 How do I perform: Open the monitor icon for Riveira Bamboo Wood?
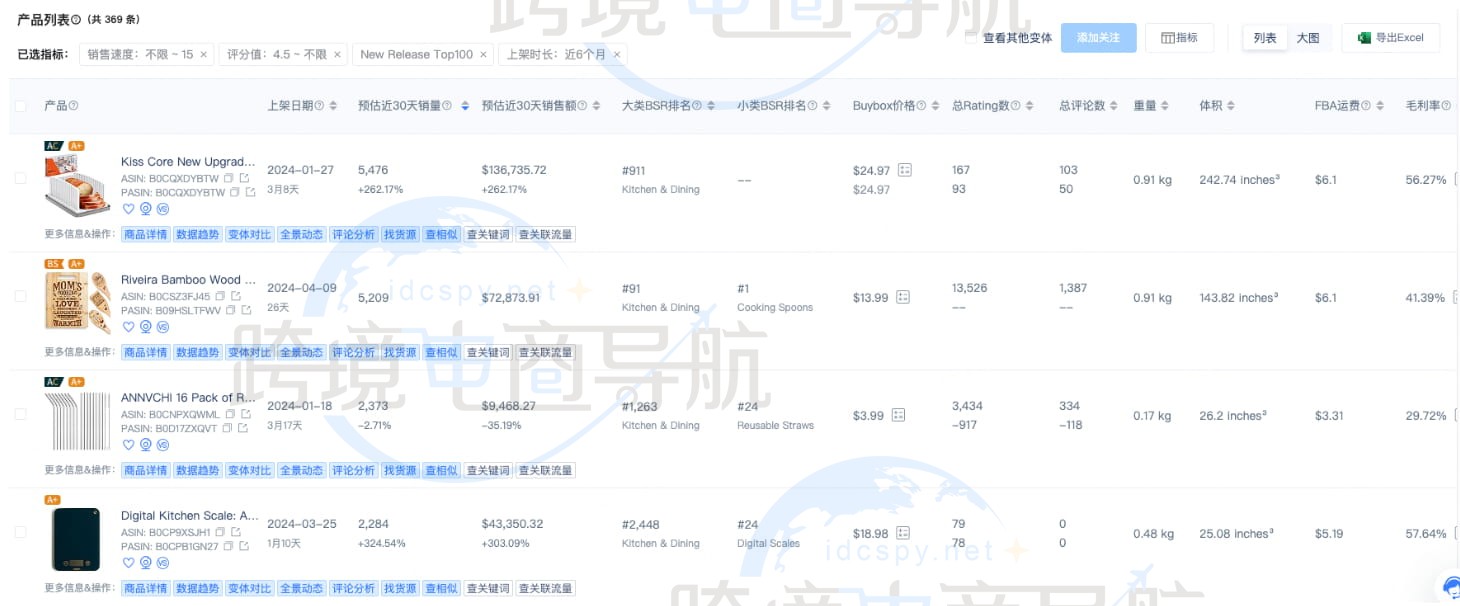pos(146,327)
